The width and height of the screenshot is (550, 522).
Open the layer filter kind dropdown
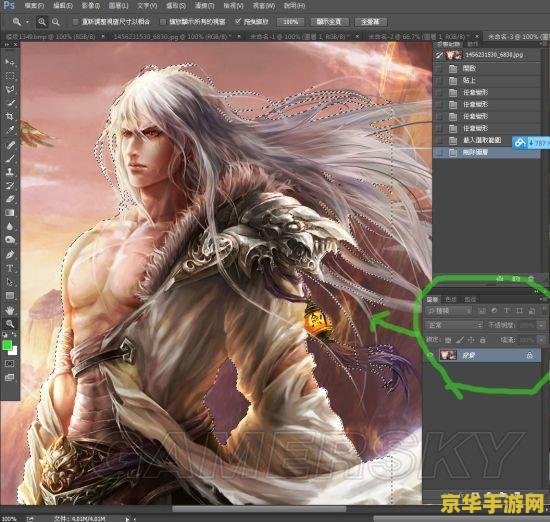(449, 311)
